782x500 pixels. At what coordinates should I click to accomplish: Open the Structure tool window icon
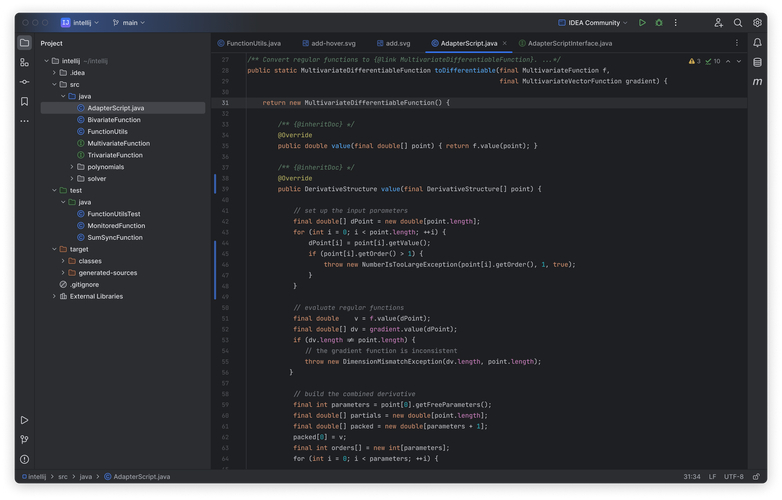(24, 62)
